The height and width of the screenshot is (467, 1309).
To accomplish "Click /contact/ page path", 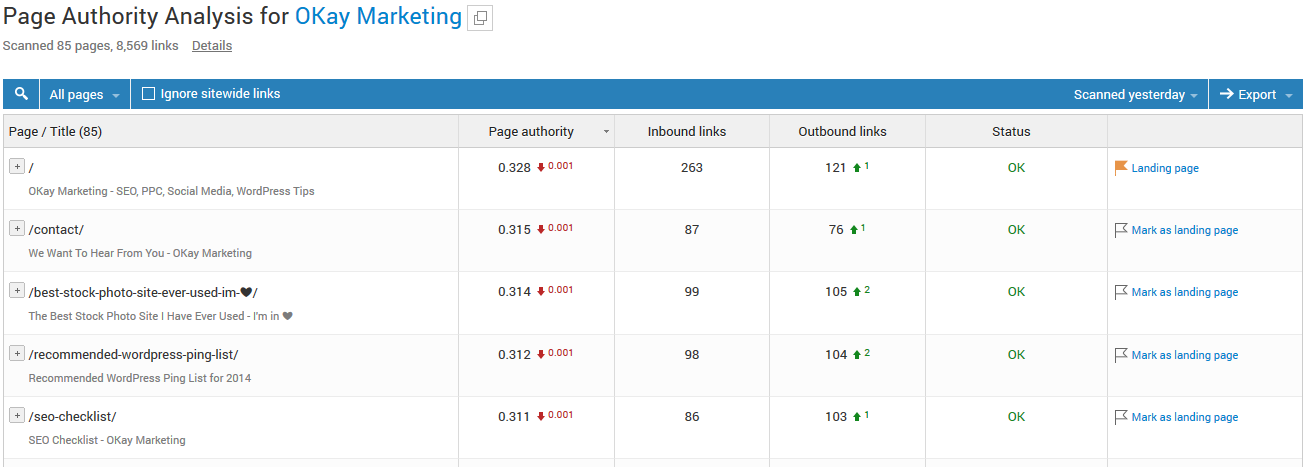I will point(56,230).
